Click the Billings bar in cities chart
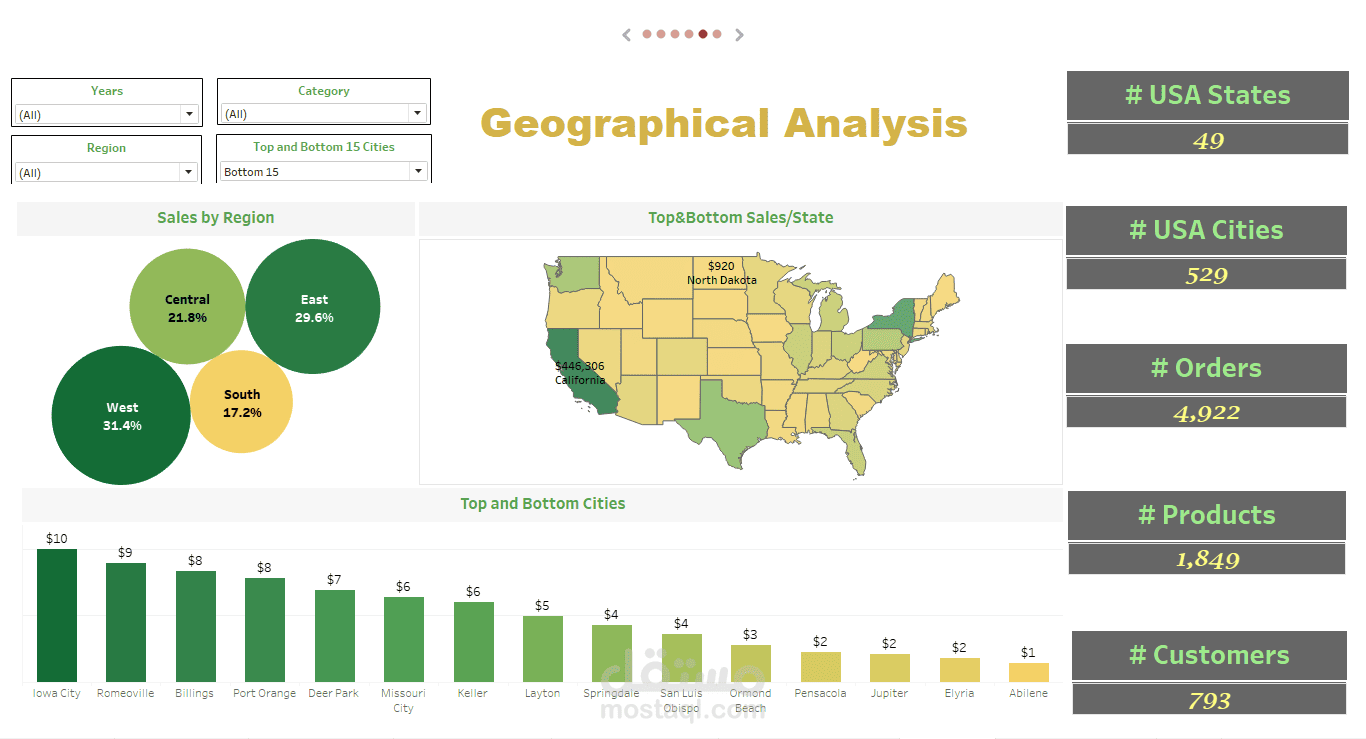 coord(196,626)
